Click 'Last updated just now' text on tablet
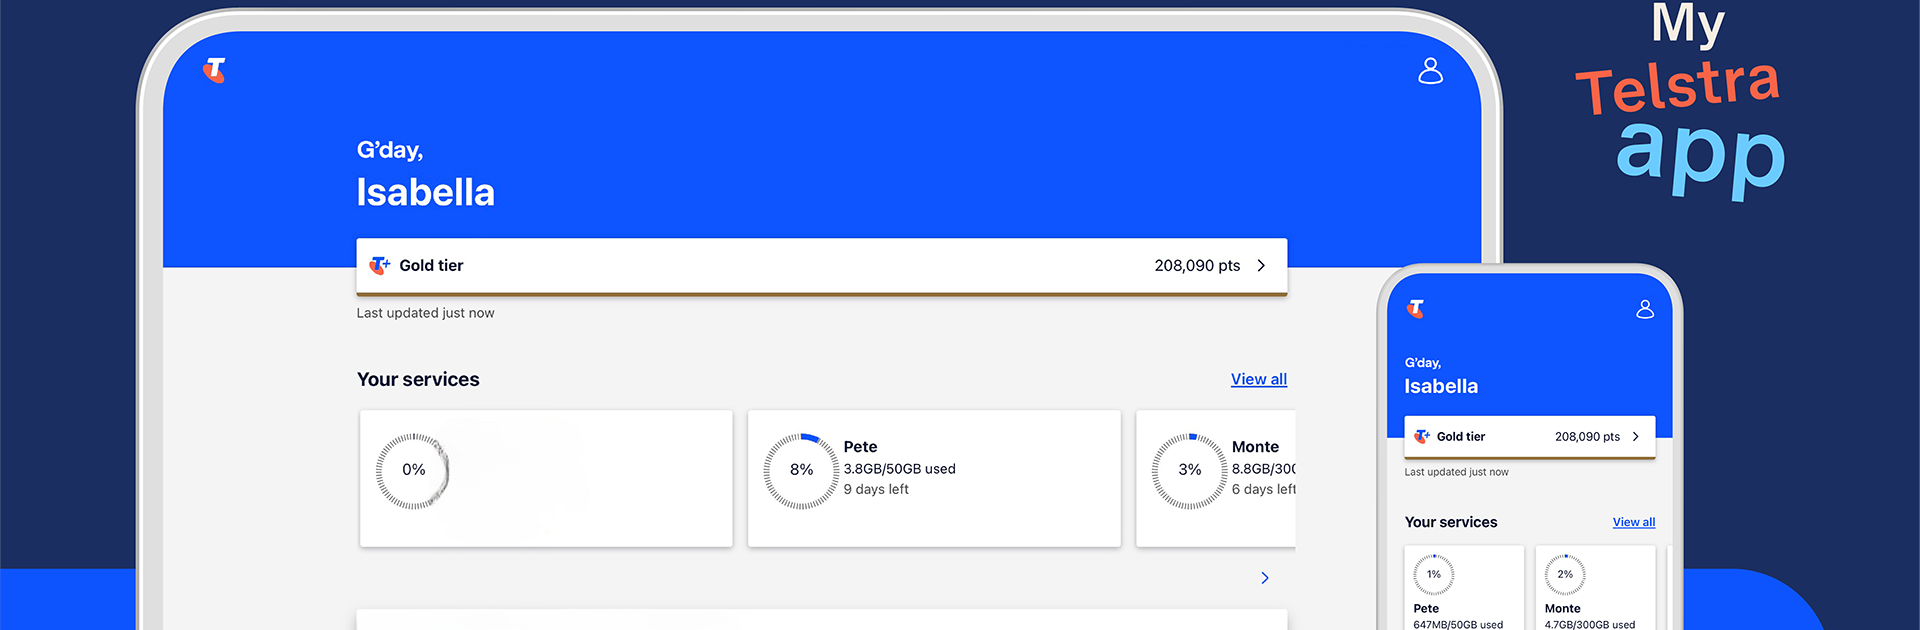This screenshot has width=1920, height=630. (x=425, y=313)
